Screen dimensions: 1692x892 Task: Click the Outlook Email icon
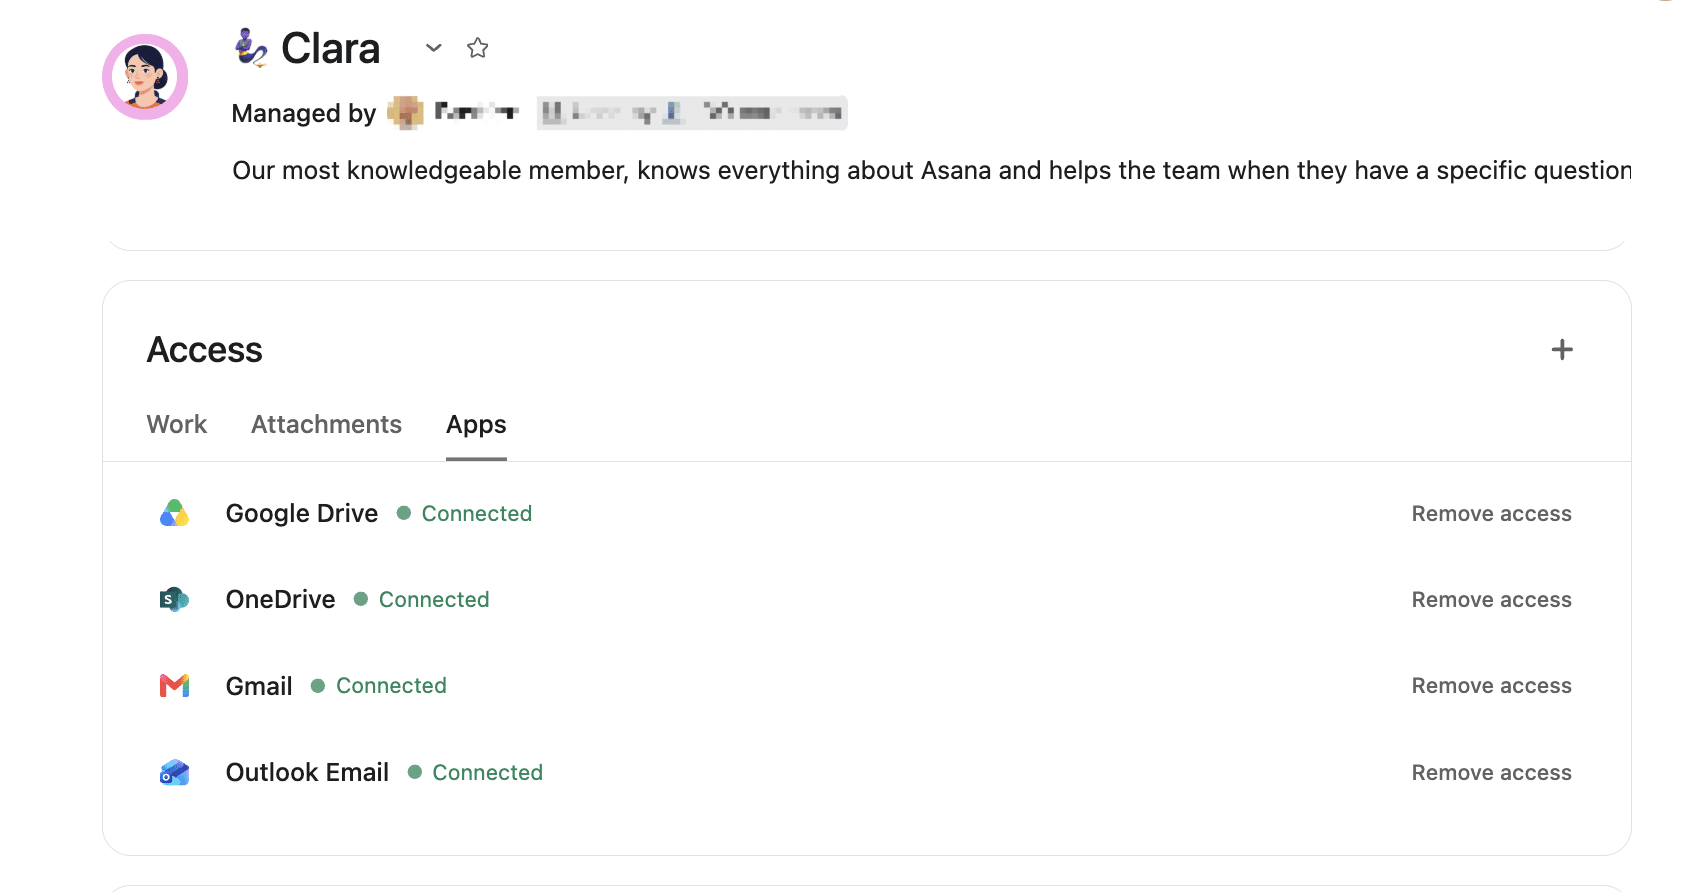point(175,773)
